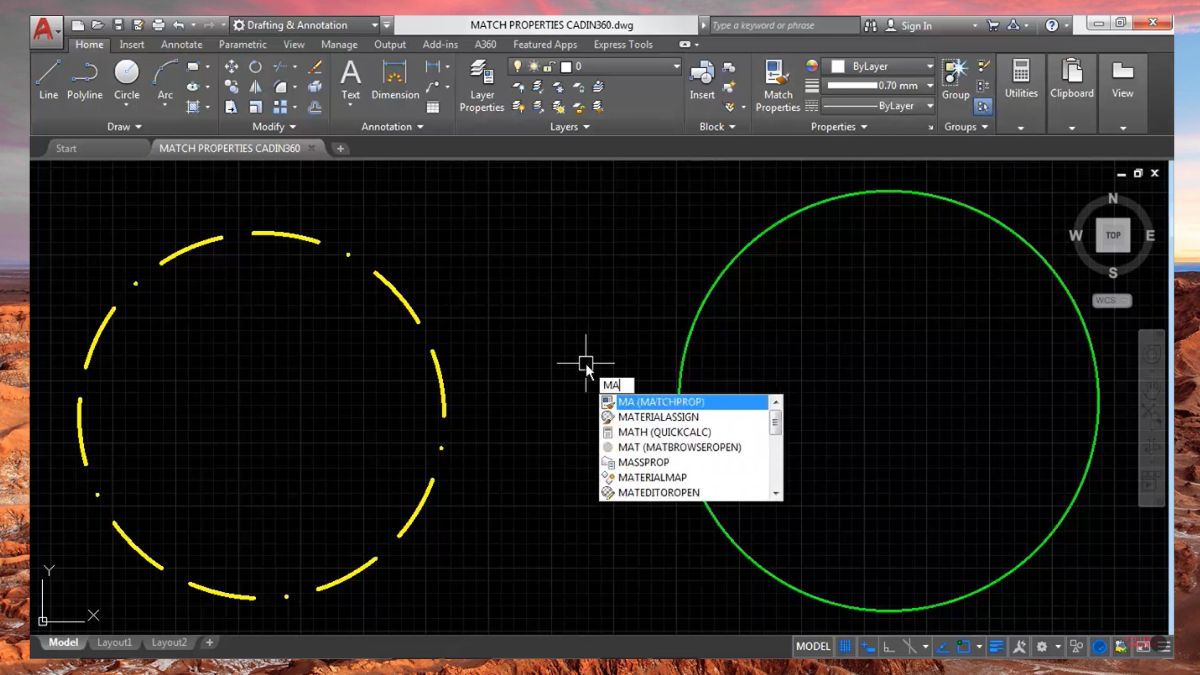
Task: Open the layer dropdown showing layer 0
Action: (595, 67)
